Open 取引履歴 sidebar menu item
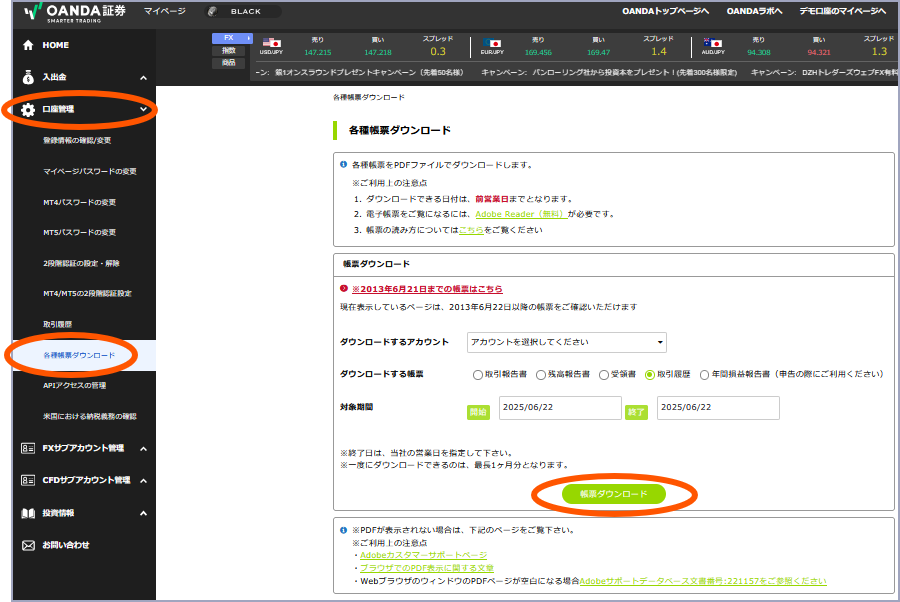This screenshot has width=900, height=602. [58, 324]
